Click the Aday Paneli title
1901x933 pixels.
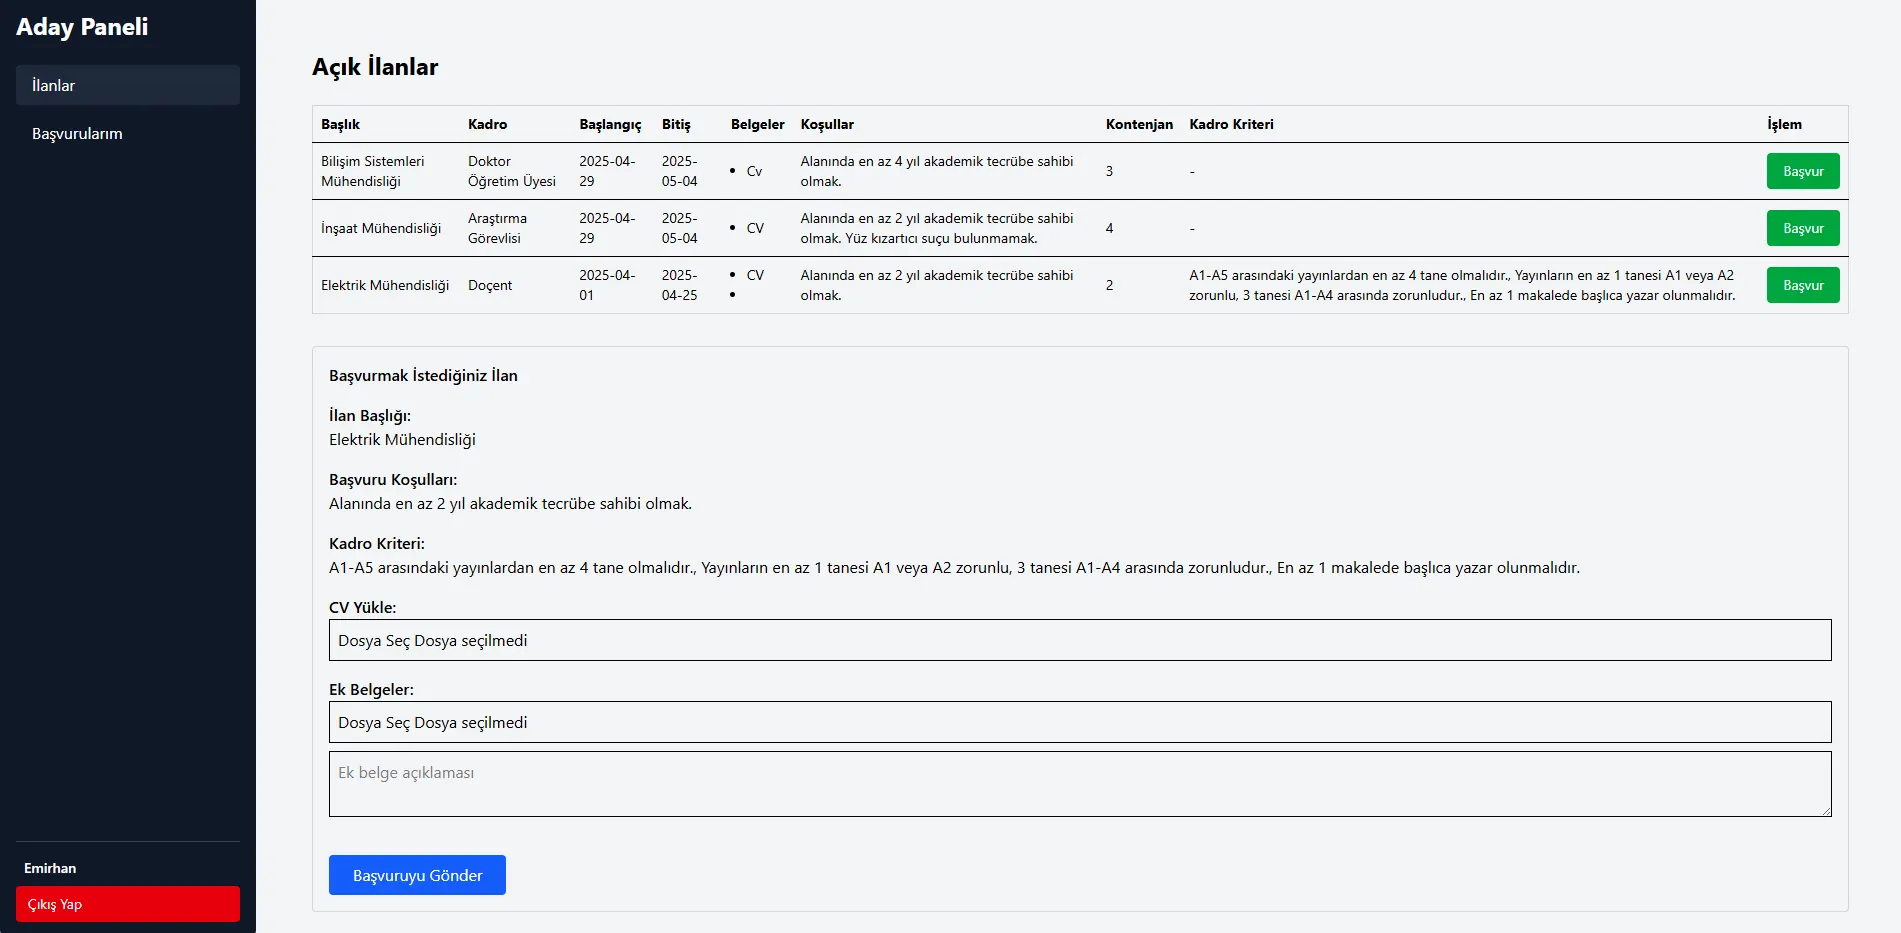pos(82,27)
